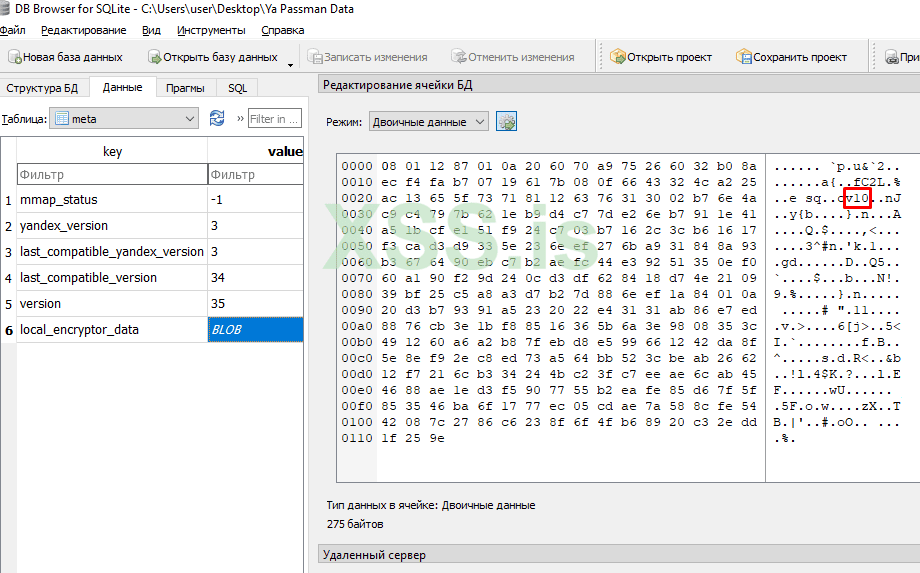Click hex offset 0000 in the binary viewer
Image resolution: width=920 pixels, height=573 pixels.
[x=357, y=166]
